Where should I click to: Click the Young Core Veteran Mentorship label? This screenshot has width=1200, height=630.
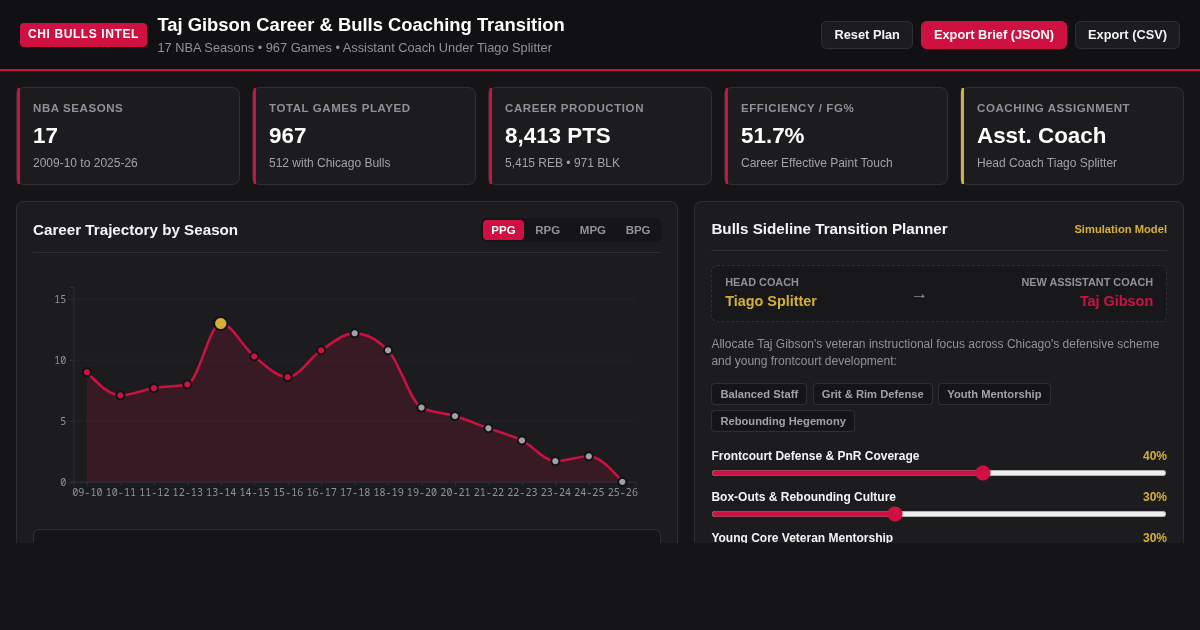(x=802, y=538)
